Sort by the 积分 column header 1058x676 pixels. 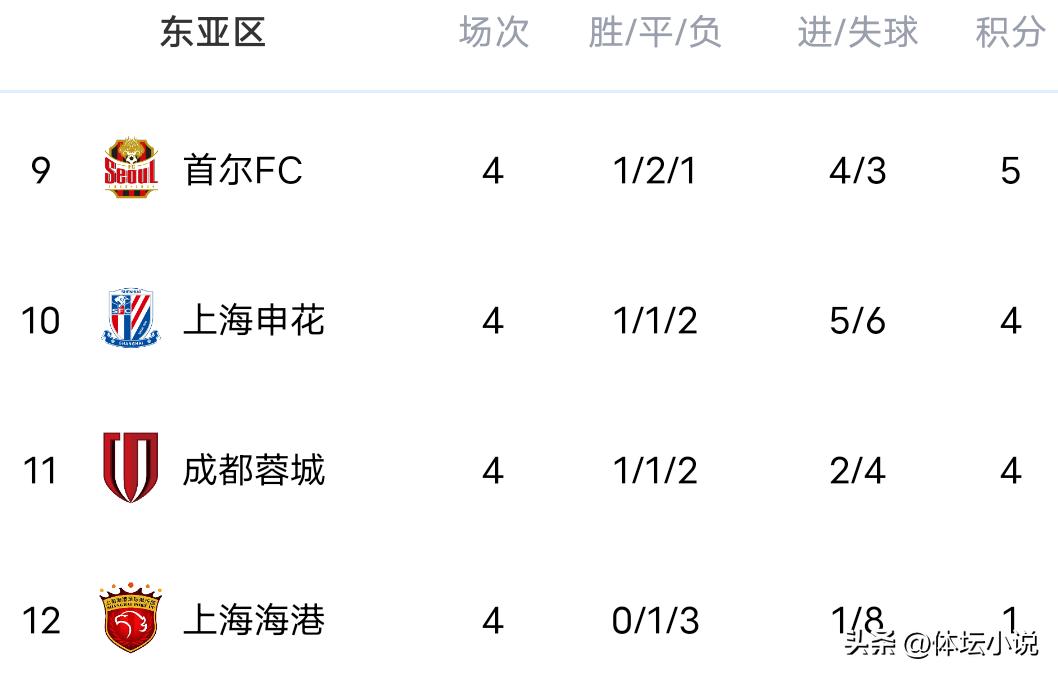[1010, 33]
